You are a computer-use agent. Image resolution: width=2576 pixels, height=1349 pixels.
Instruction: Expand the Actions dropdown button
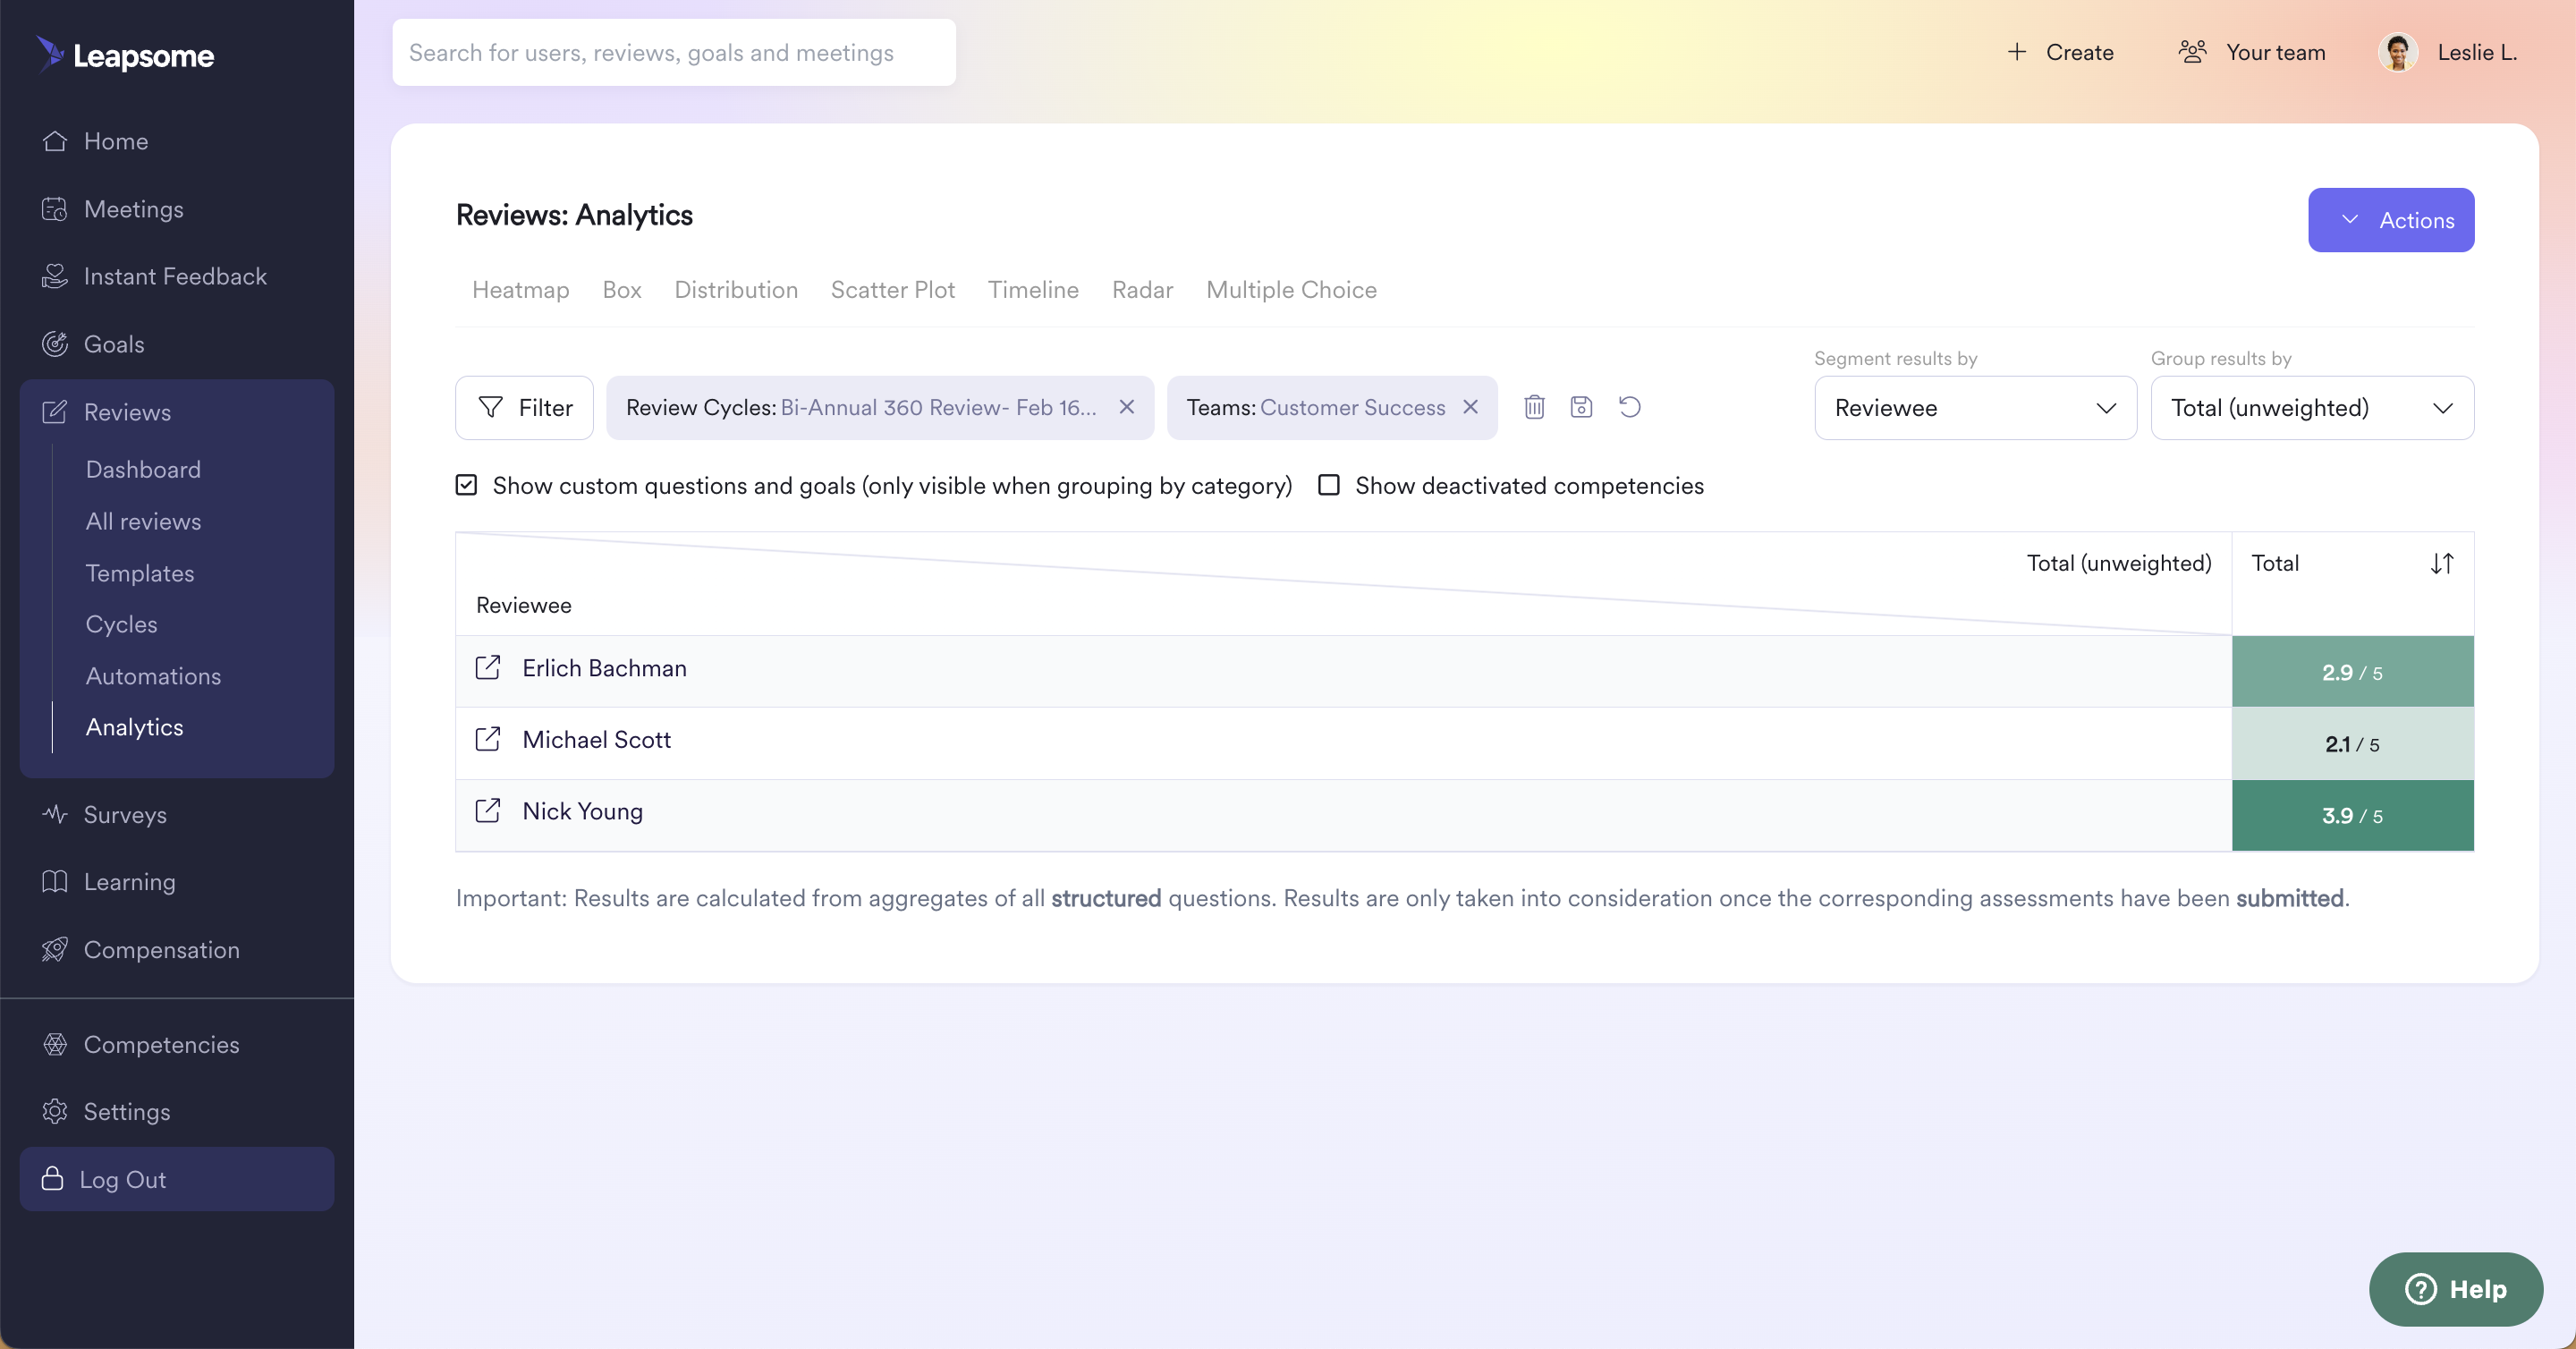(2391, 220)
